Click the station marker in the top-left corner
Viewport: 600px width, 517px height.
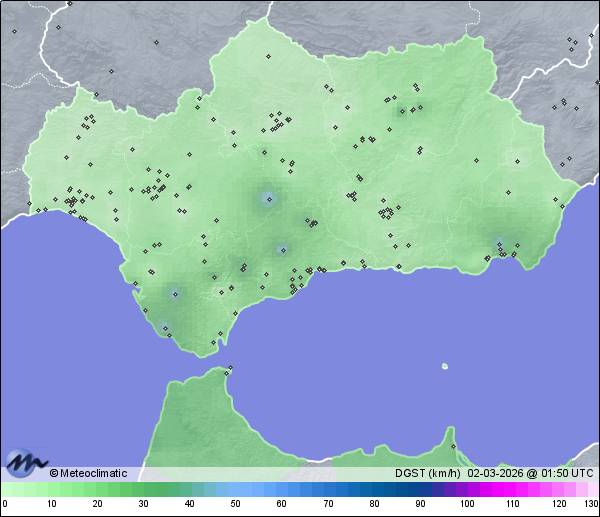(14, 31)
